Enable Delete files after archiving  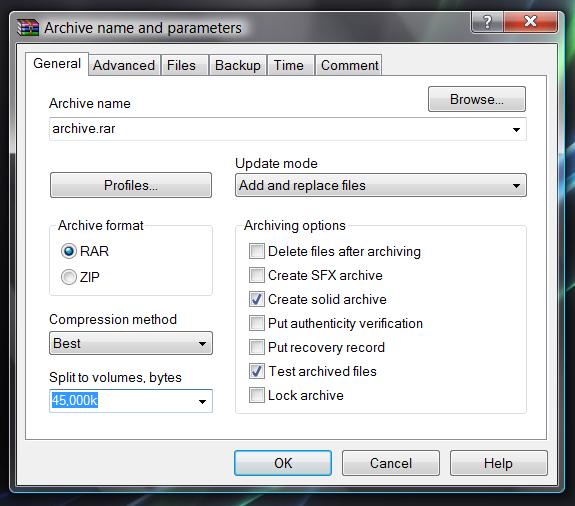pyautogui.click(x=257, y=251)
